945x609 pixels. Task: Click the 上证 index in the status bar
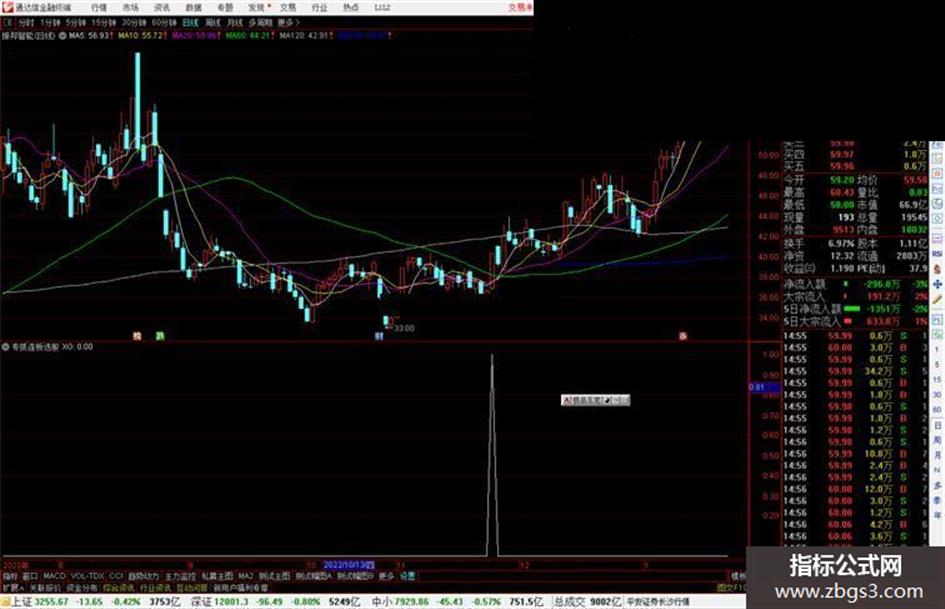pos(21,601)
